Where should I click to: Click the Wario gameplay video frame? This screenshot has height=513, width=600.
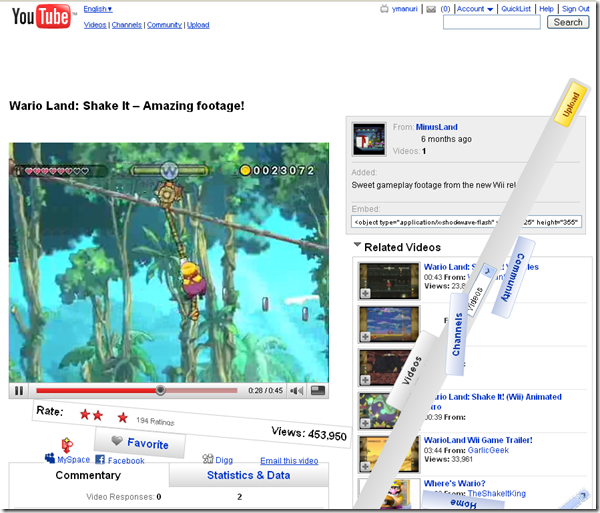coord(169,262)
